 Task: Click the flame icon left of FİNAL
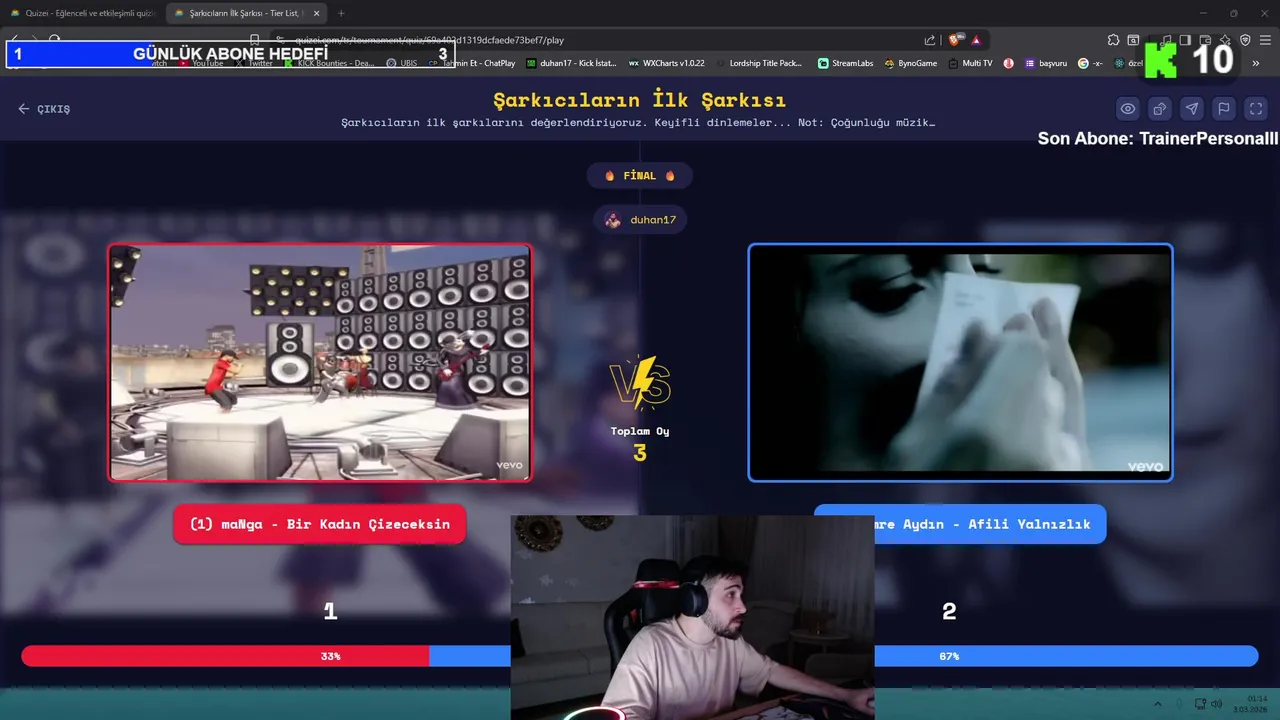609,176
